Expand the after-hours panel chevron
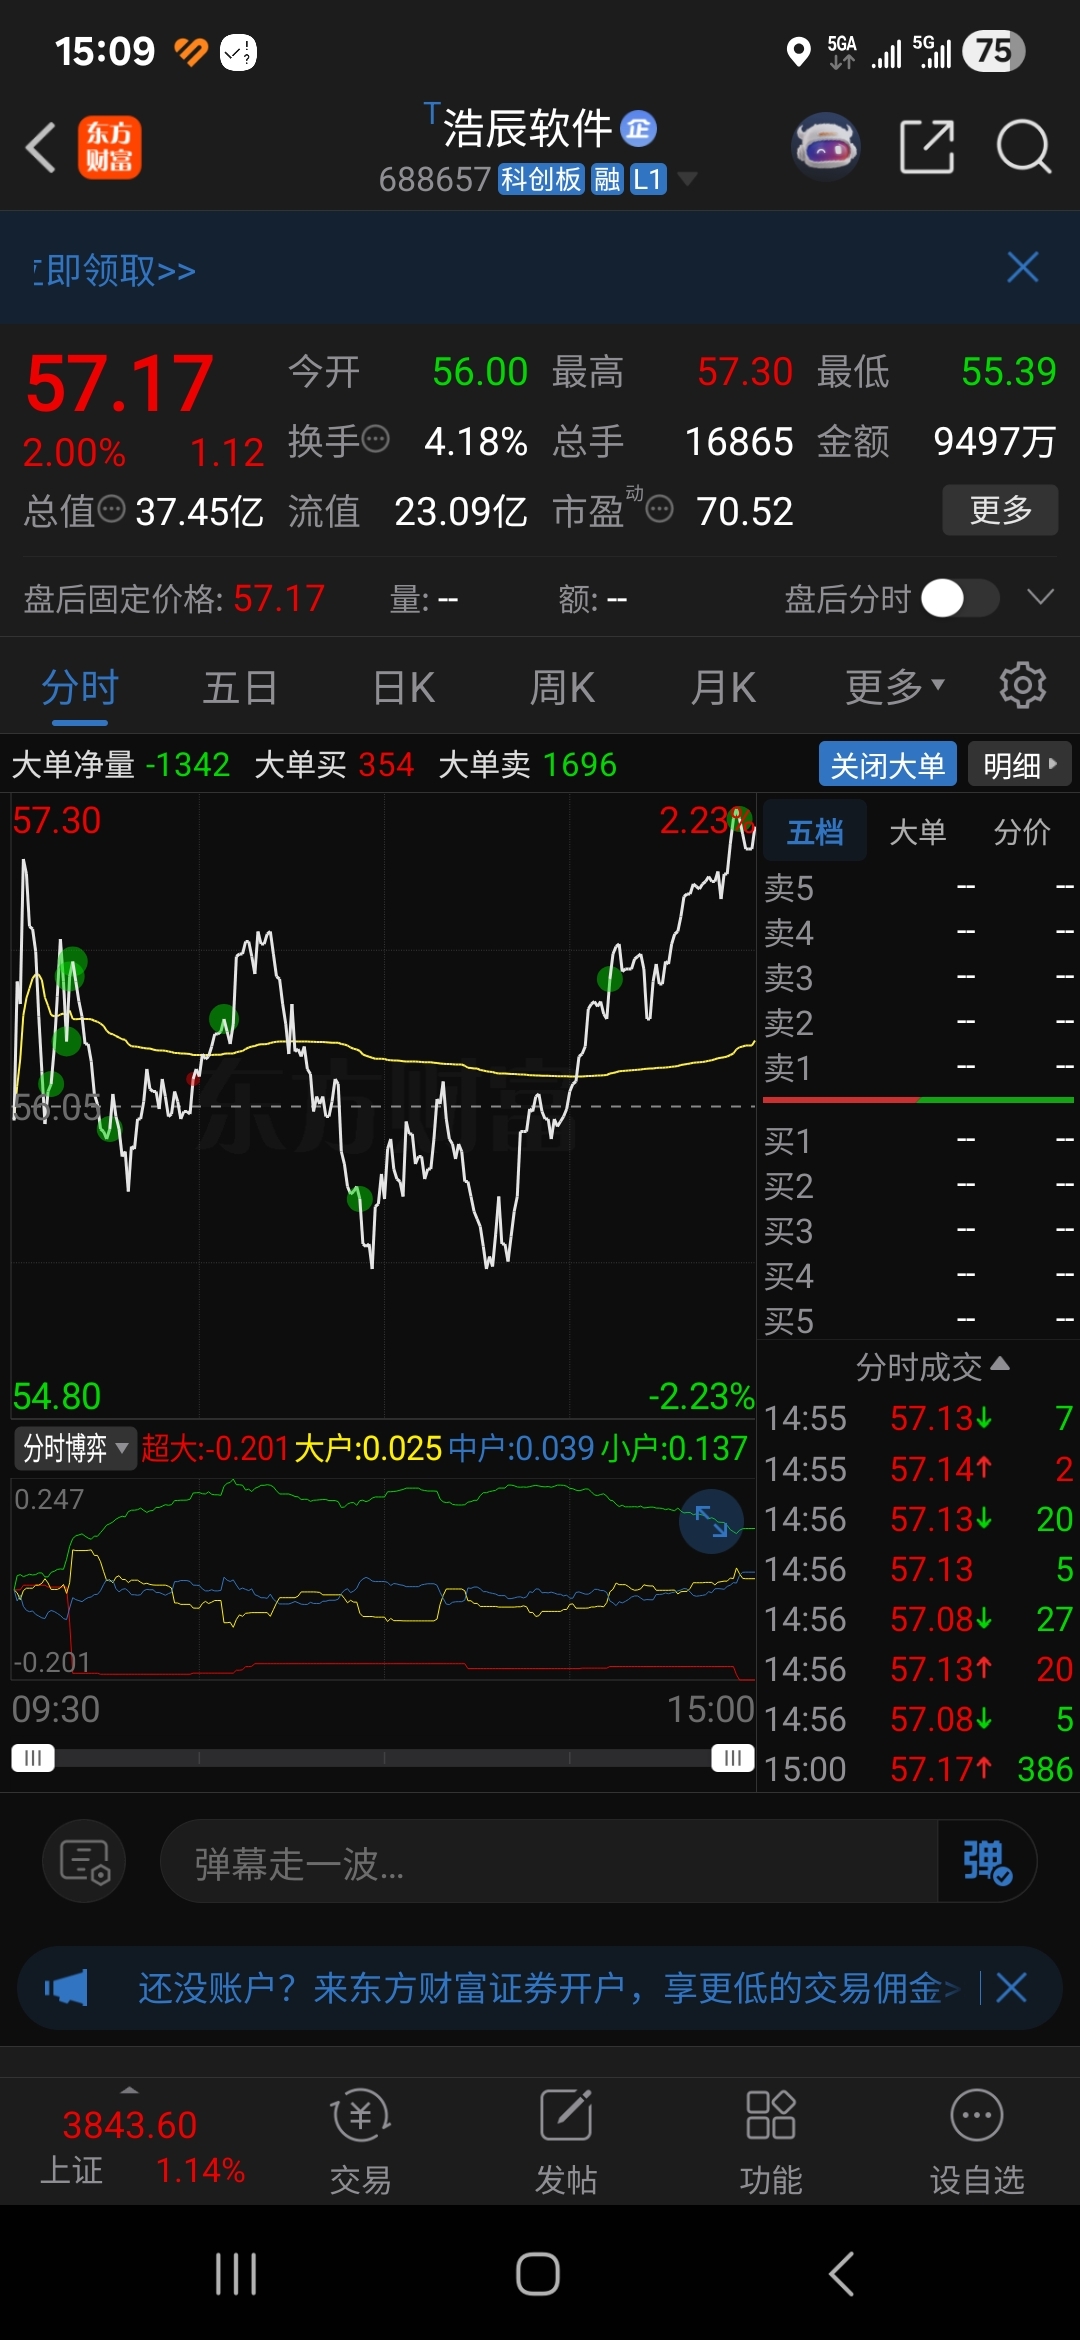The width and height of the screenshot is (1080, 2340). tap(1041, 597)
